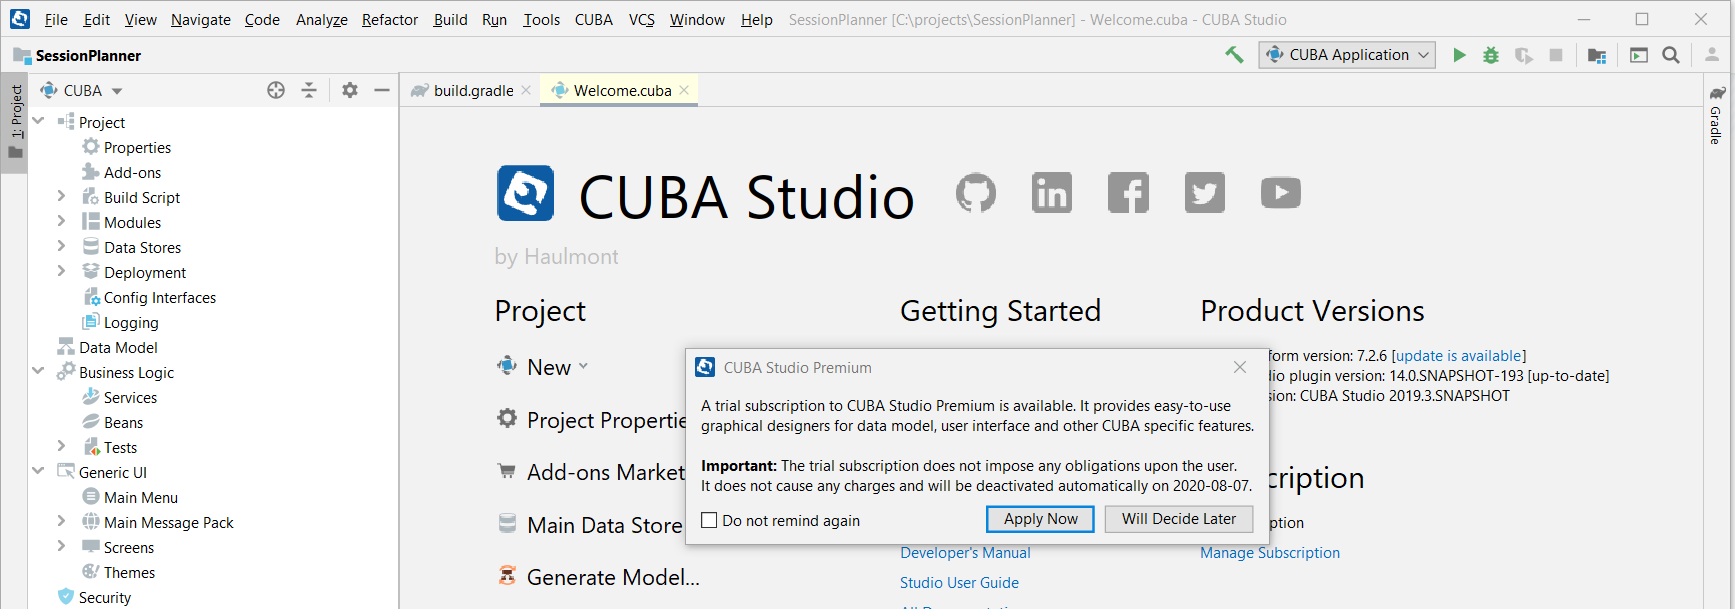The width and height of the screenshot is (1735, 609).
Task: Open the Refactor menu
Action: tap(390, 20)
